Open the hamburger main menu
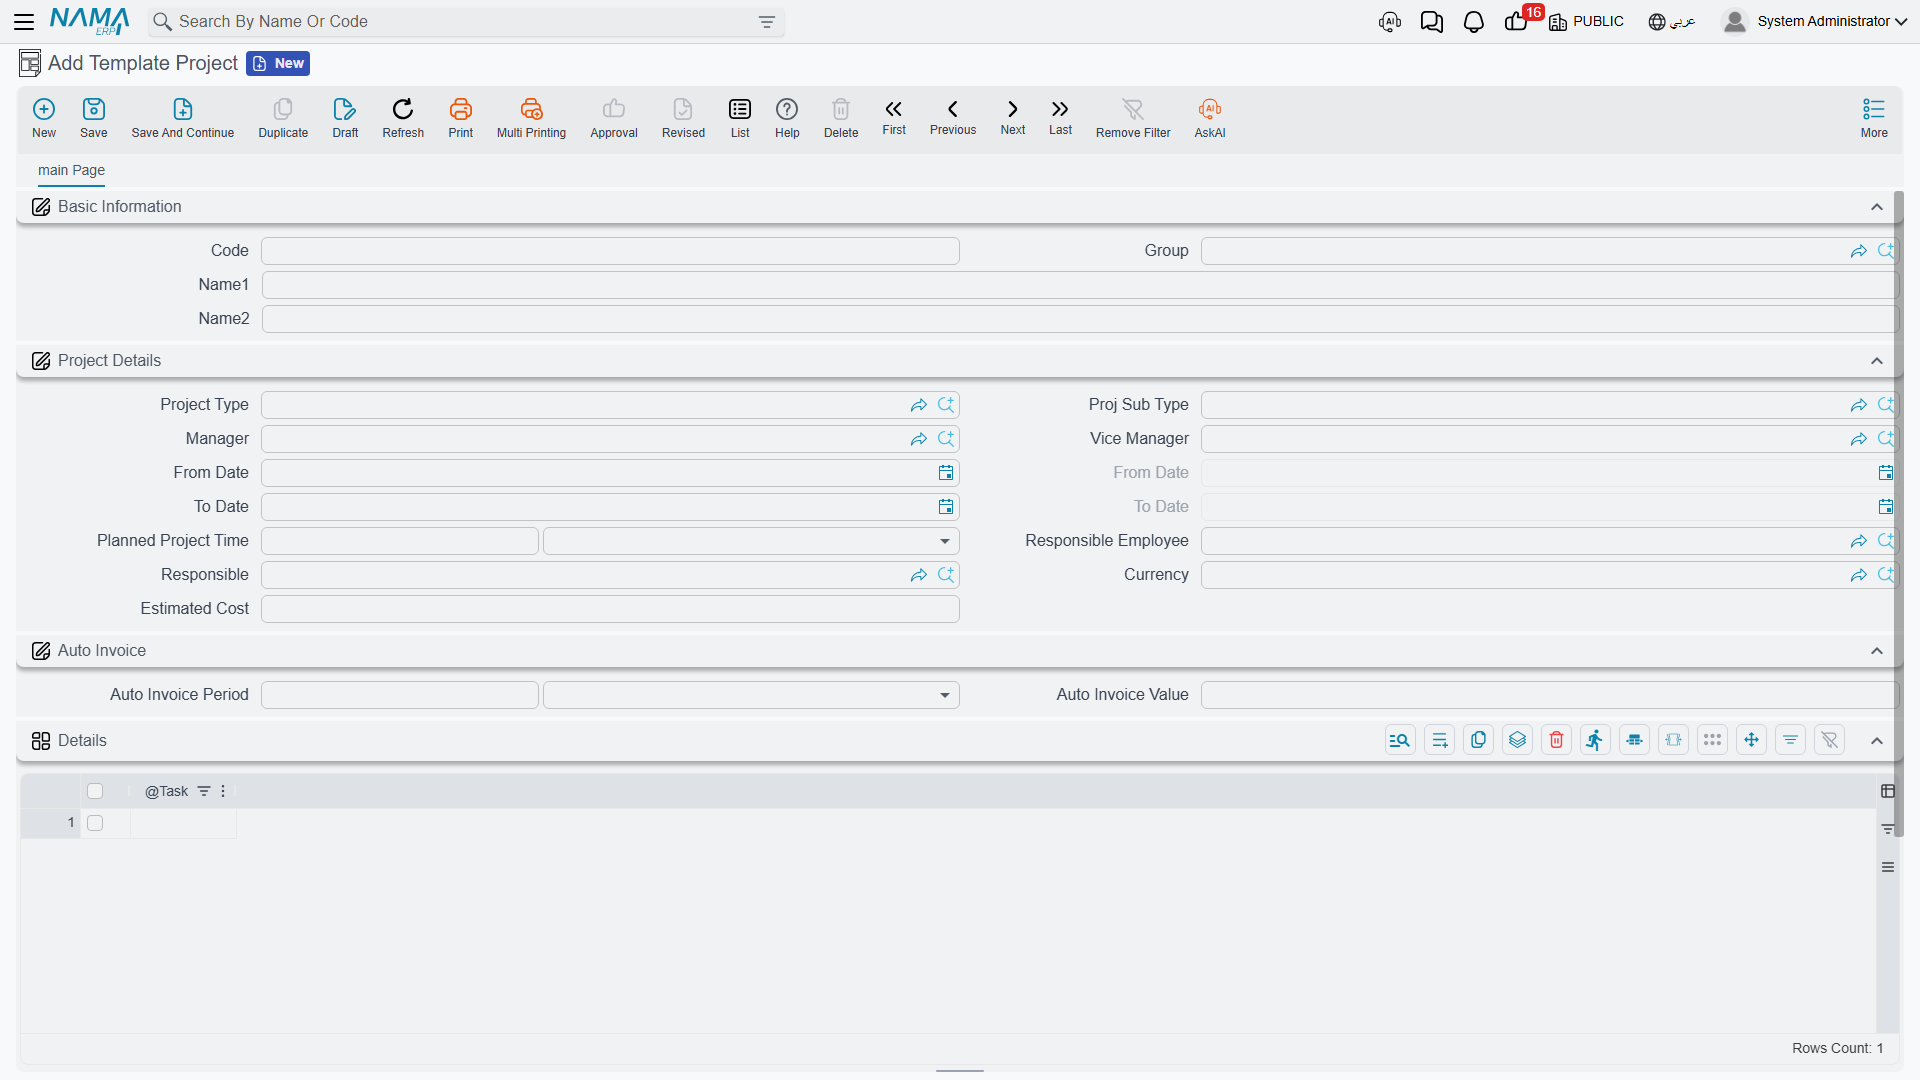The image size is (1920, 1080). click(24, 21)
